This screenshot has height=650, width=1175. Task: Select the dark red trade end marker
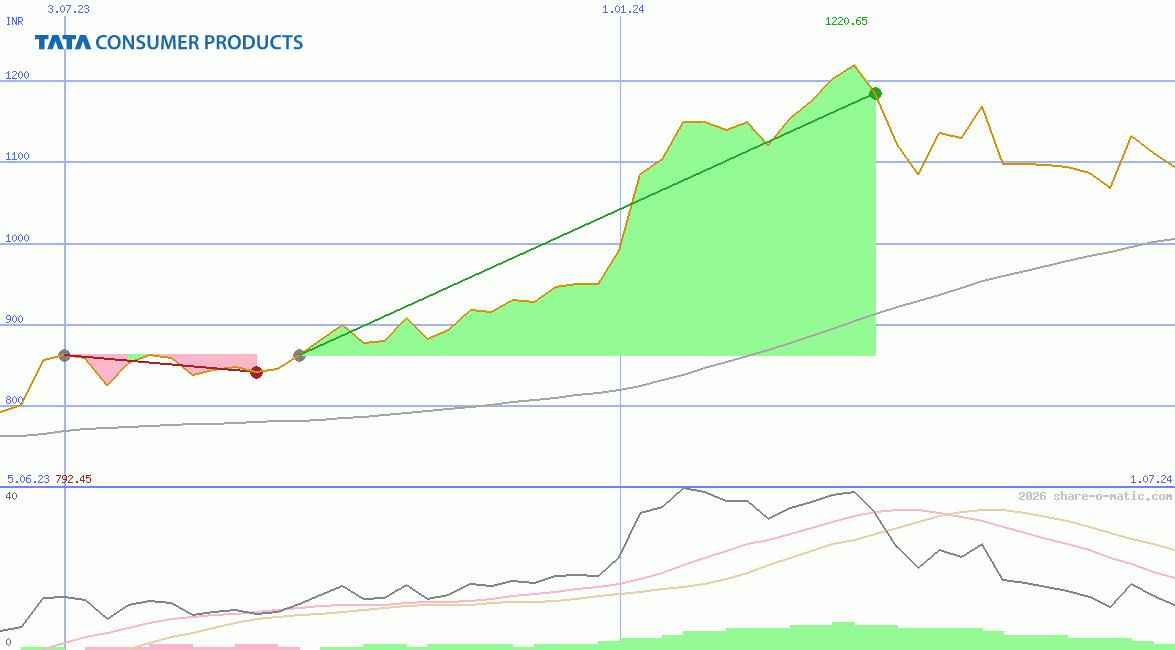click(x=256, y=372)
